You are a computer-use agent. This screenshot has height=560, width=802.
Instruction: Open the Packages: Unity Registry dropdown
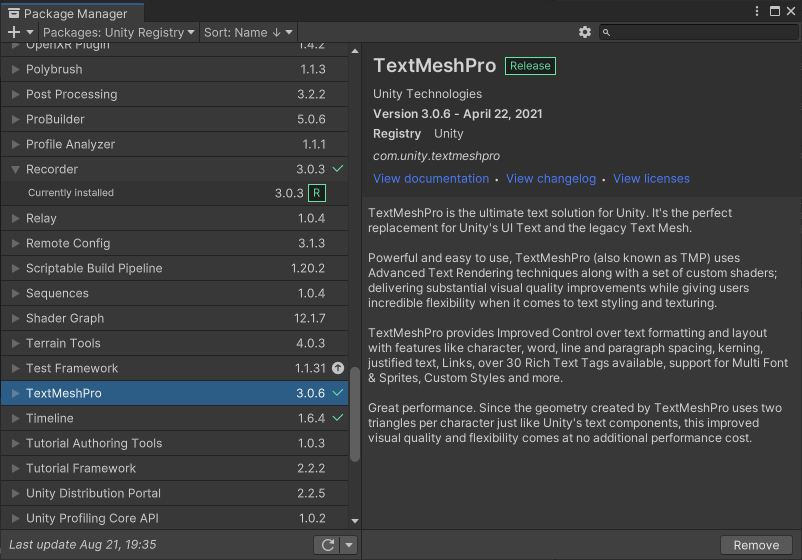pos(119,32)
